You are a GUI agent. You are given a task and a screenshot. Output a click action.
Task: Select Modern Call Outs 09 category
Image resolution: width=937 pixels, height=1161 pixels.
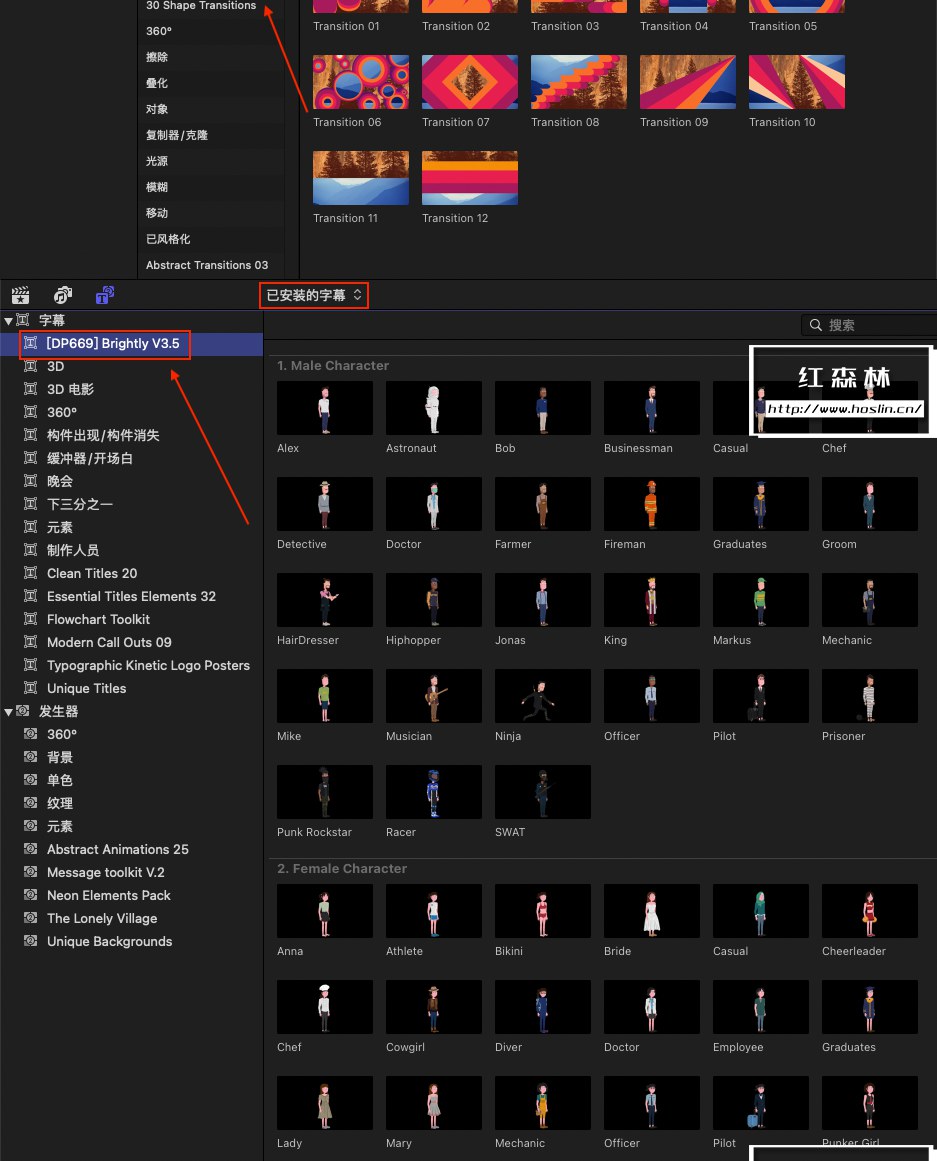[131, 642]
